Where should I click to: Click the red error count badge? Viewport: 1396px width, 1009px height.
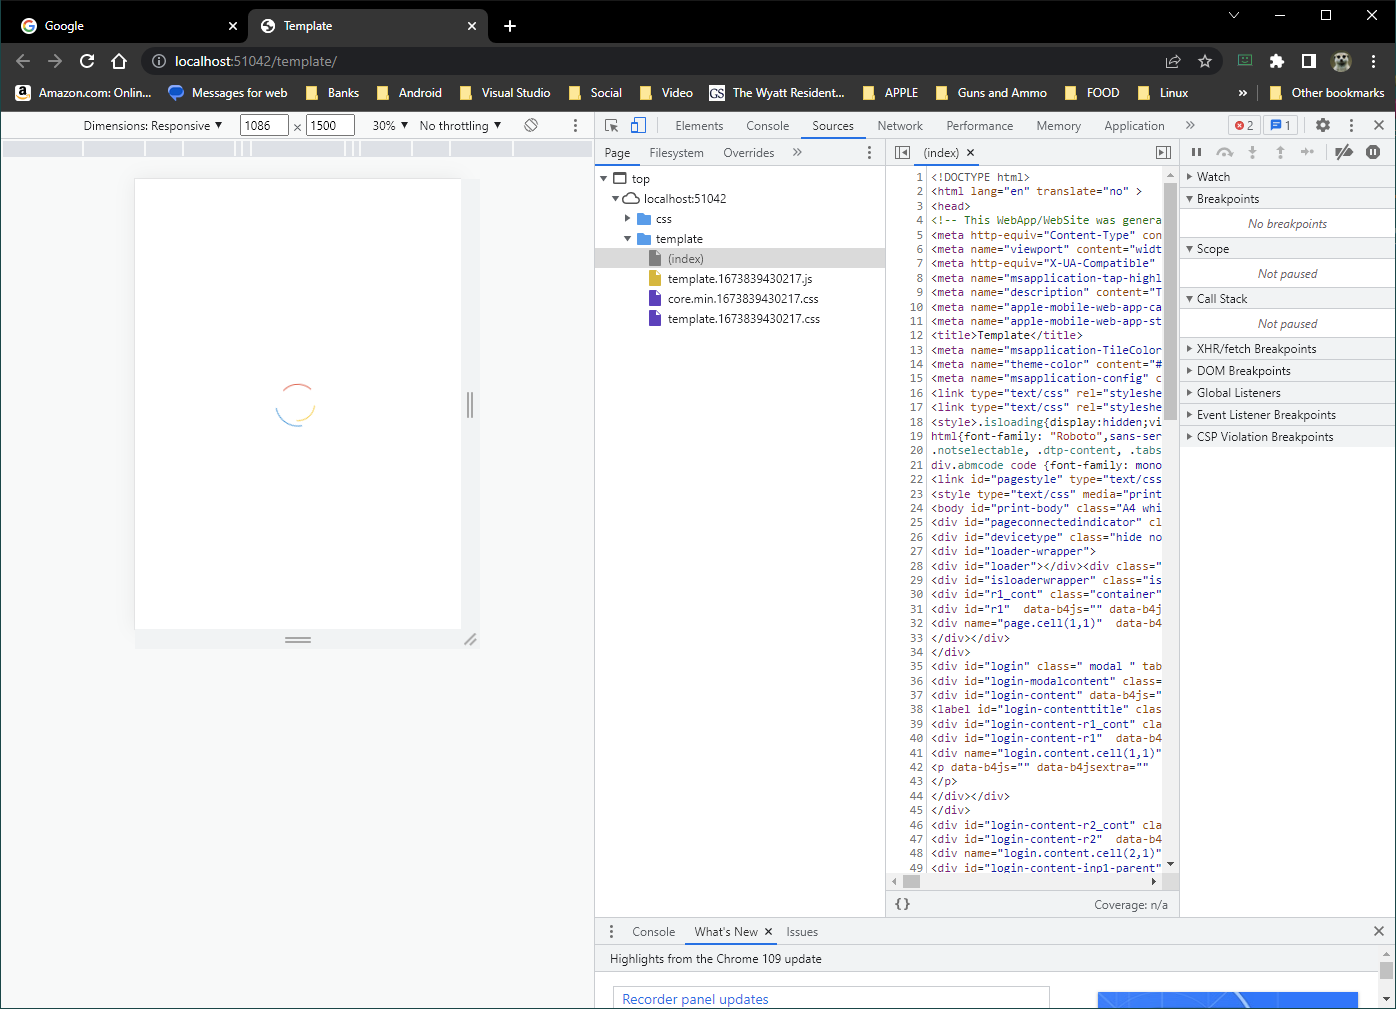coord(1244,125)
